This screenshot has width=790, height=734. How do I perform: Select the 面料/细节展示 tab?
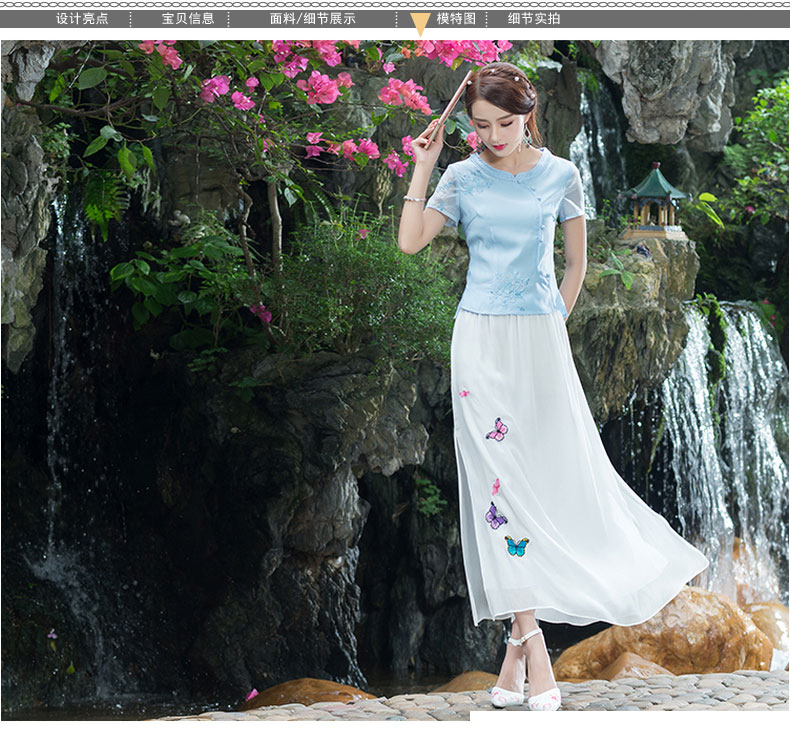click(x=311, y=18)
